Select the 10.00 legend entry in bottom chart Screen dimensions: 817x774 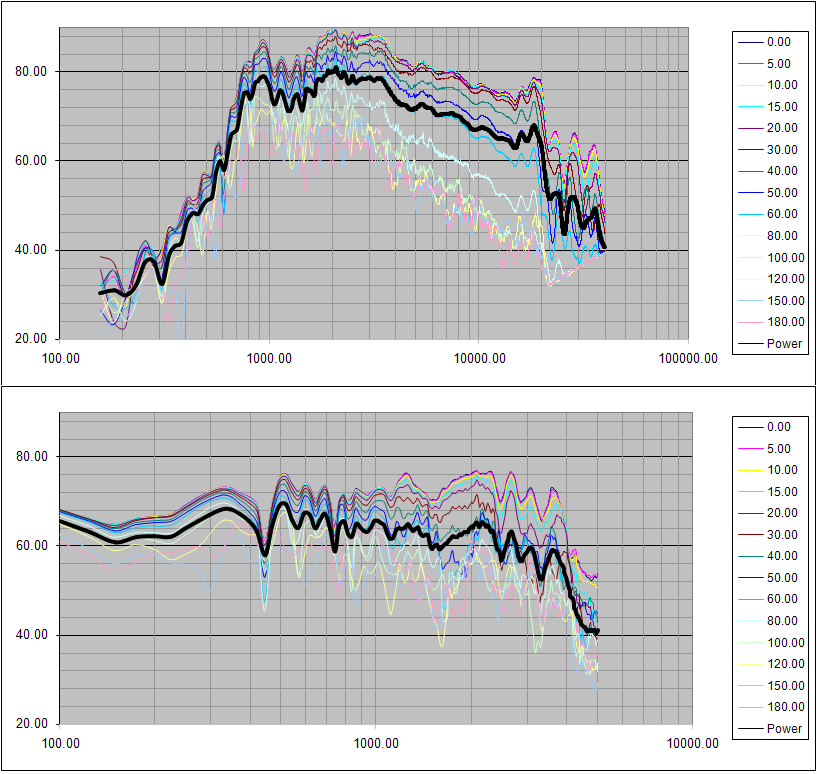[x=768, y=470]
